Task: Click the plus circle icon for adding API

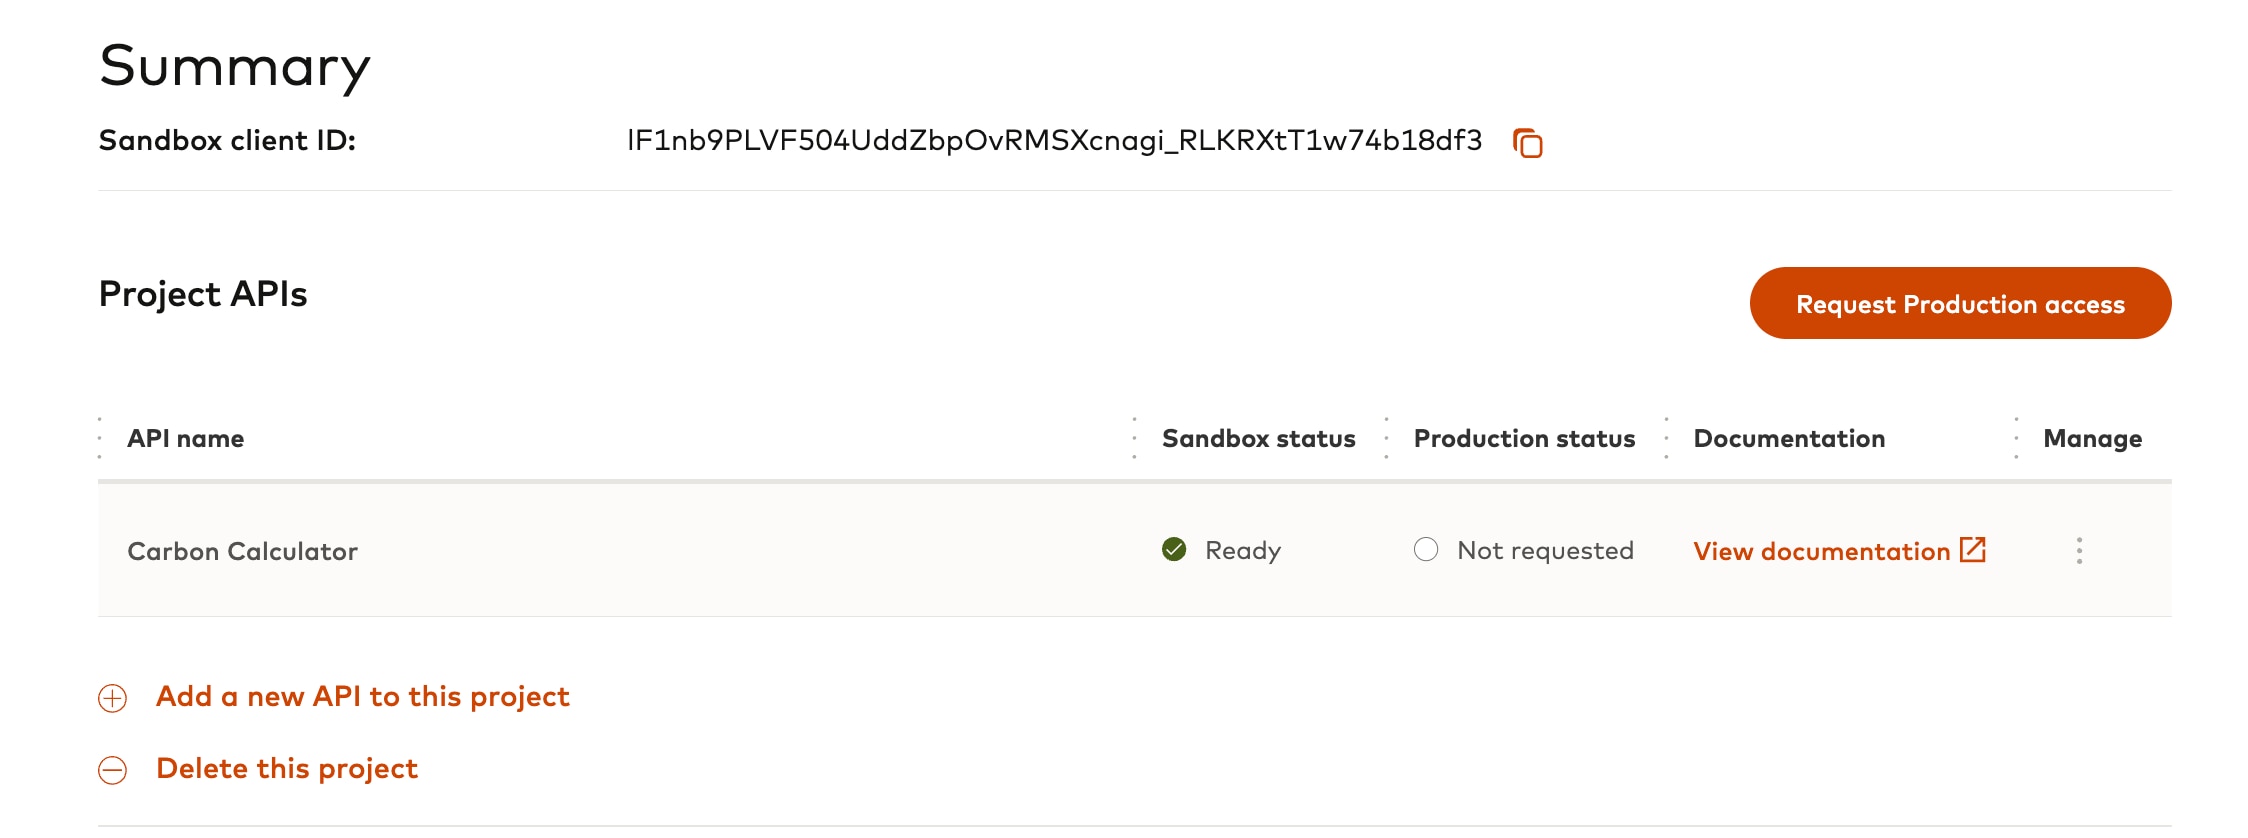Action: tap(113, 698)
